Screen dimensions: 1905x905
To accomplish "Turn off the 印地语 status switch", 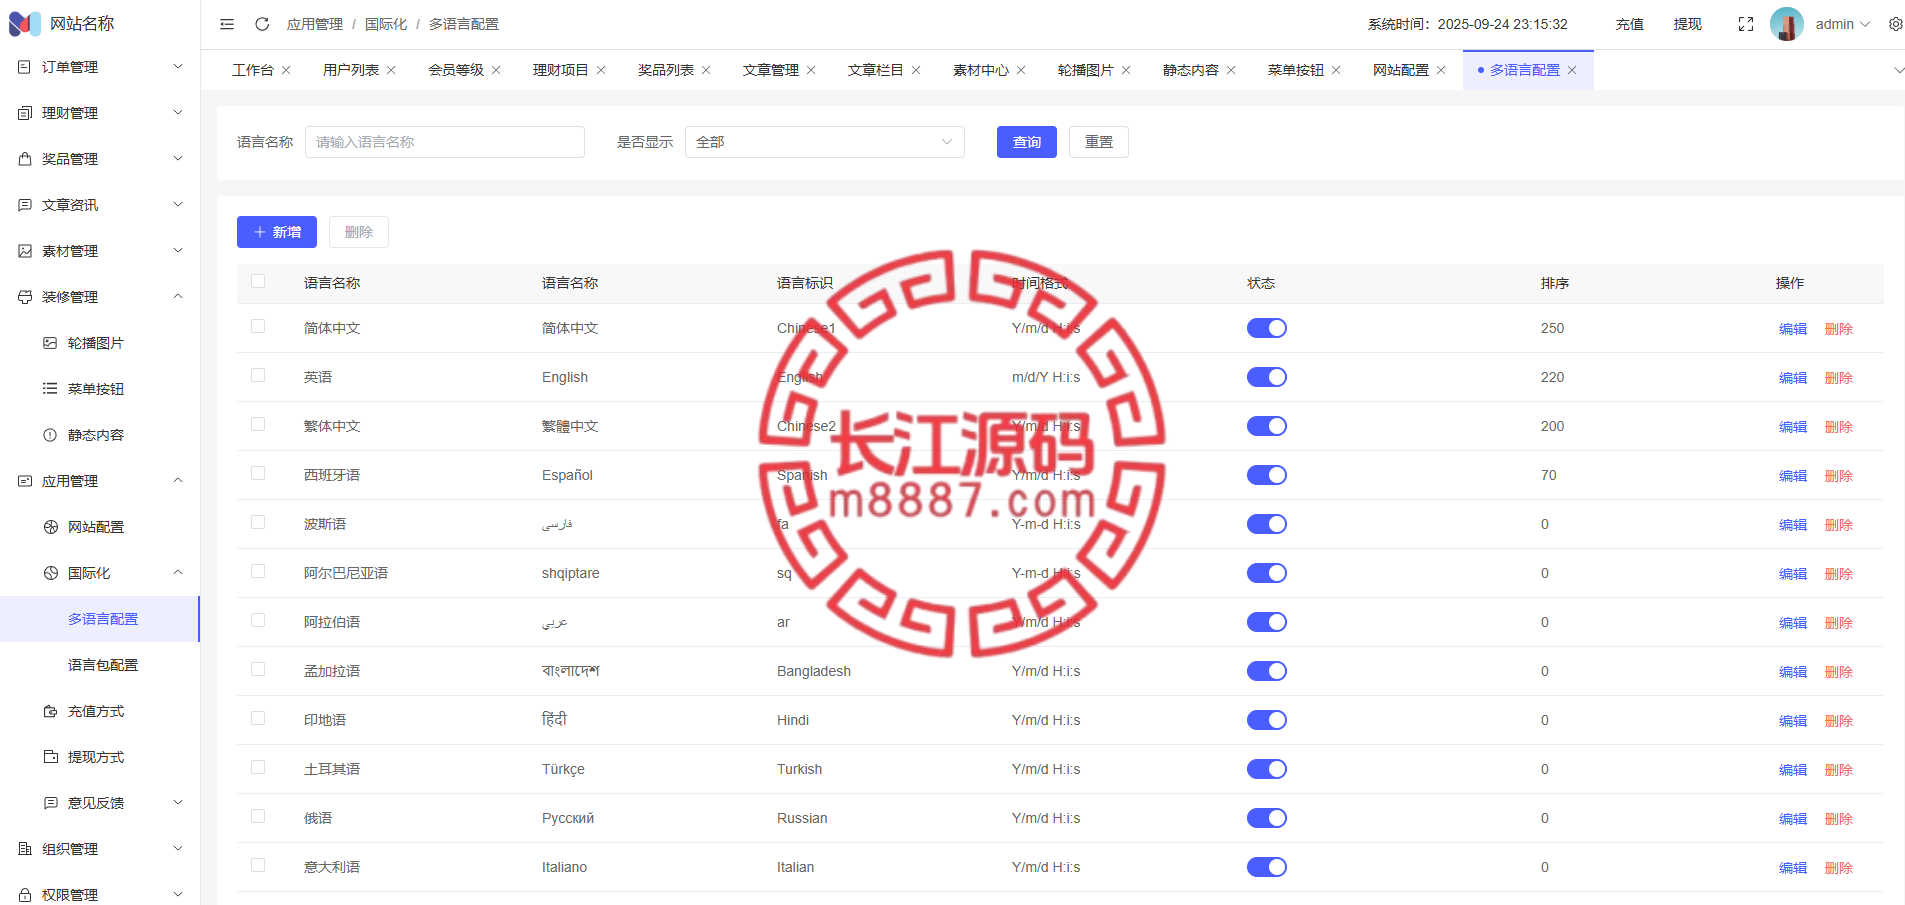I will click(x=1266, y=720).
